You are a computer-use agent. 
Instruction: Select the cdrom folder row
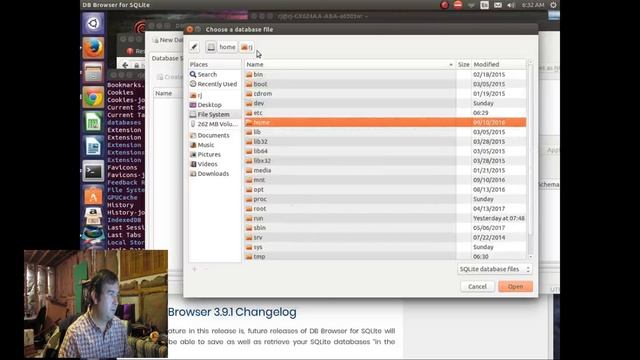tap(385, 93)
